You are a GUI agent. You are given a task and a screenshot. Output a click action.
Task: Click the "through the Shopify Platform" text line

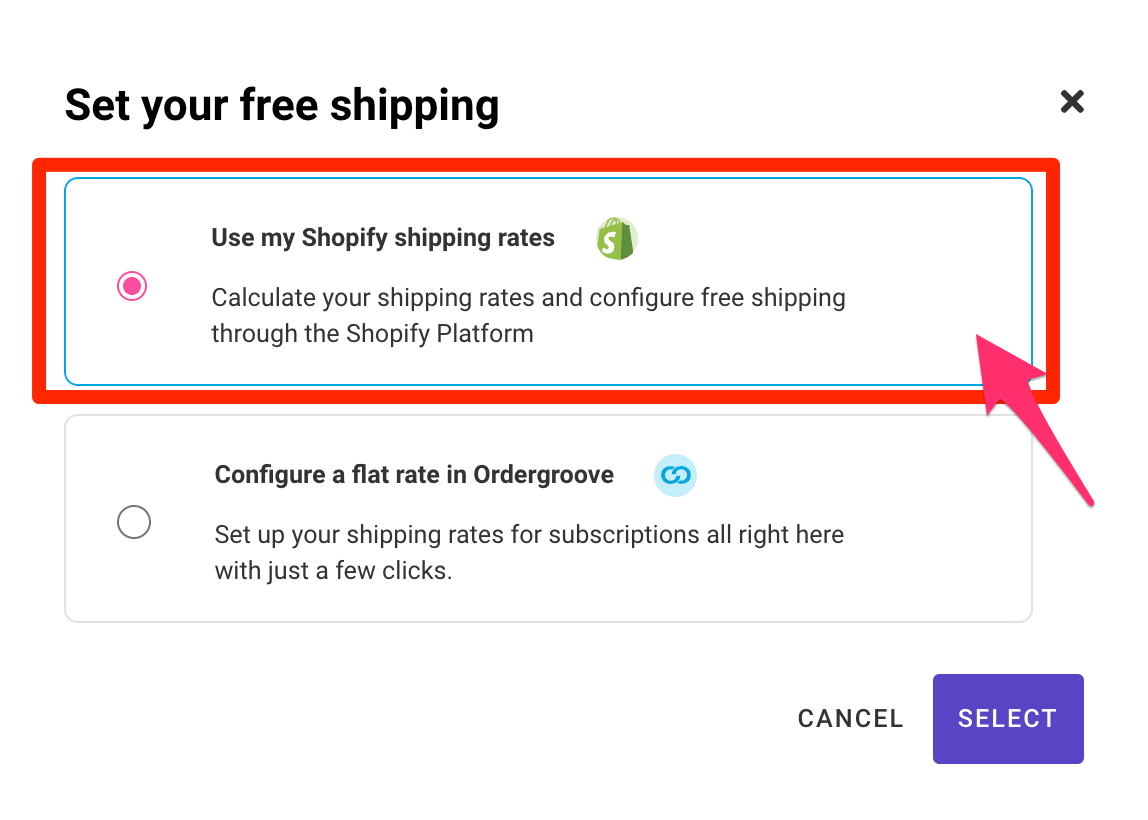click(372, 333)
